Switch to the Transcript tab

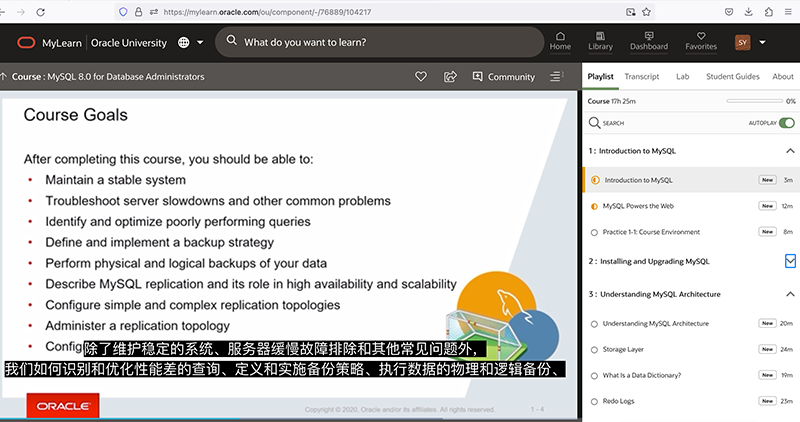pos(641,76)
